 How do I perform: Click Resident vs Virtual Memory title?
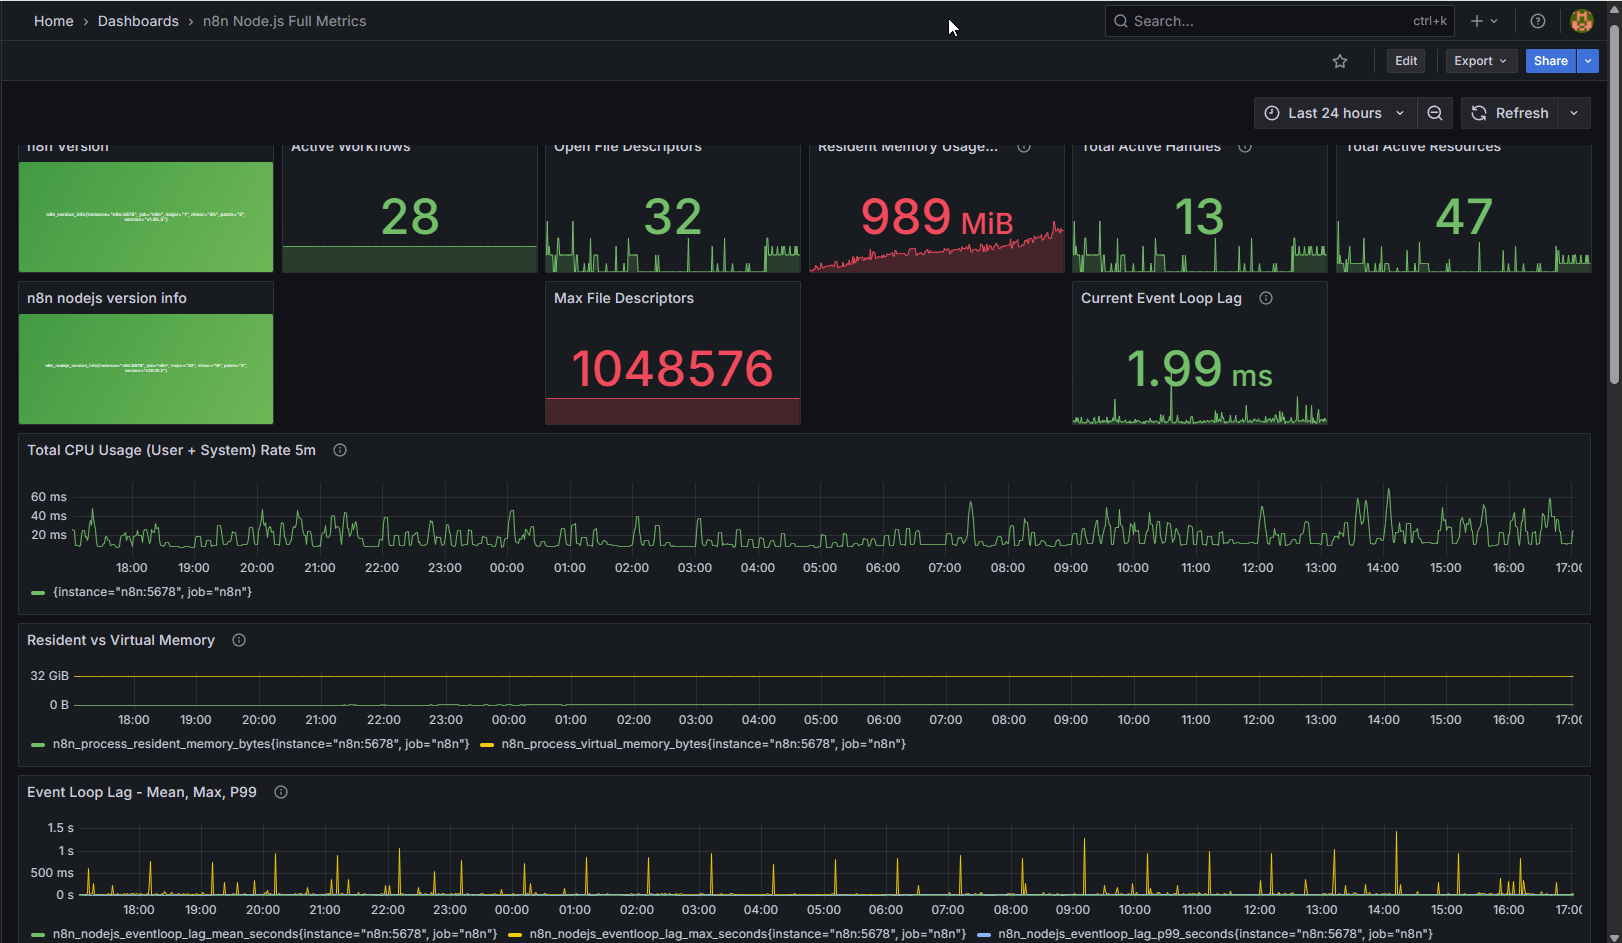[x=121, y=640]
